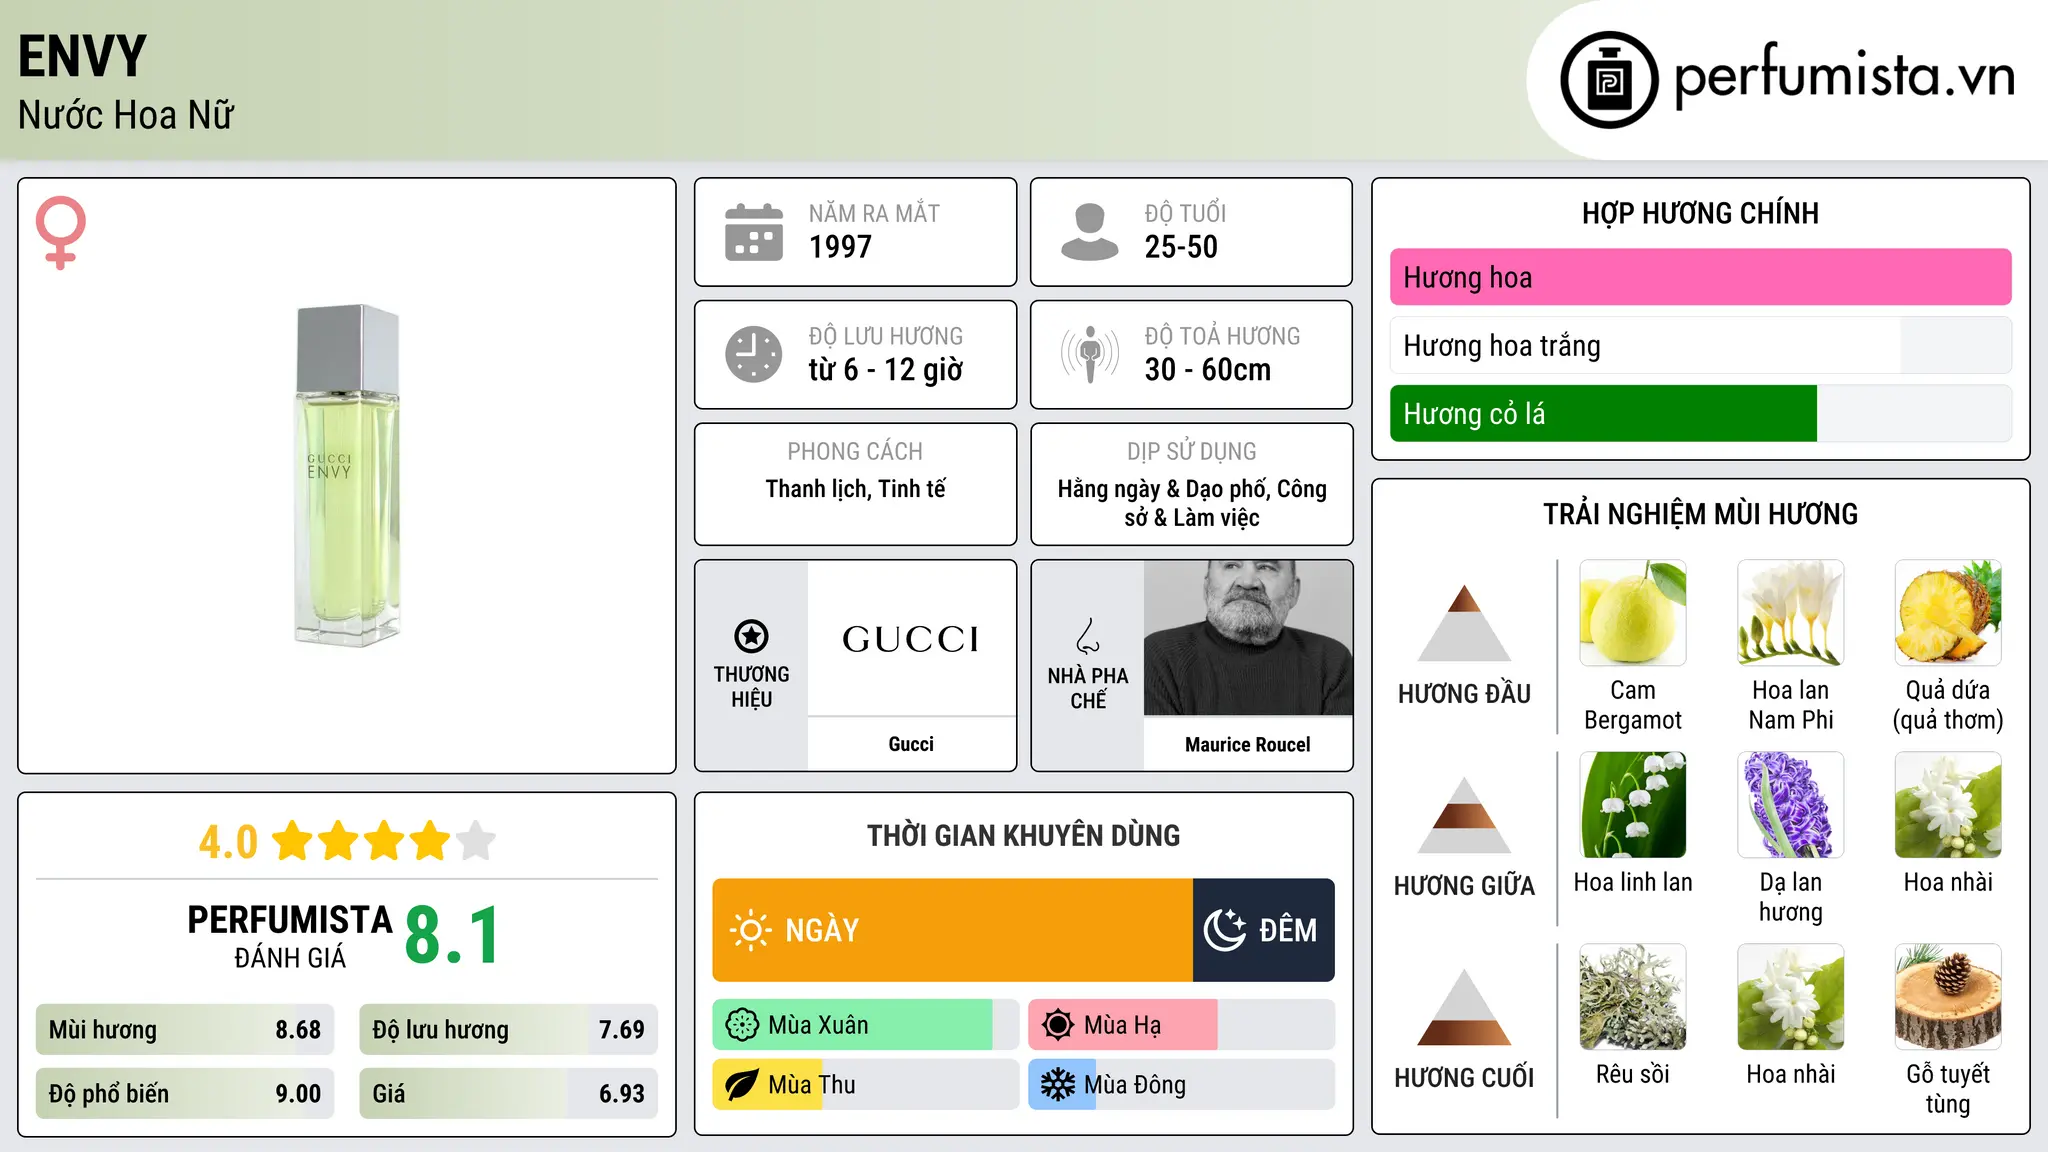Click the Độ phổ biến 9.00 score
Image resolution: width=2048 pixels, height=1152 pixels.
pyautogui.click(x=185, y=1093)
